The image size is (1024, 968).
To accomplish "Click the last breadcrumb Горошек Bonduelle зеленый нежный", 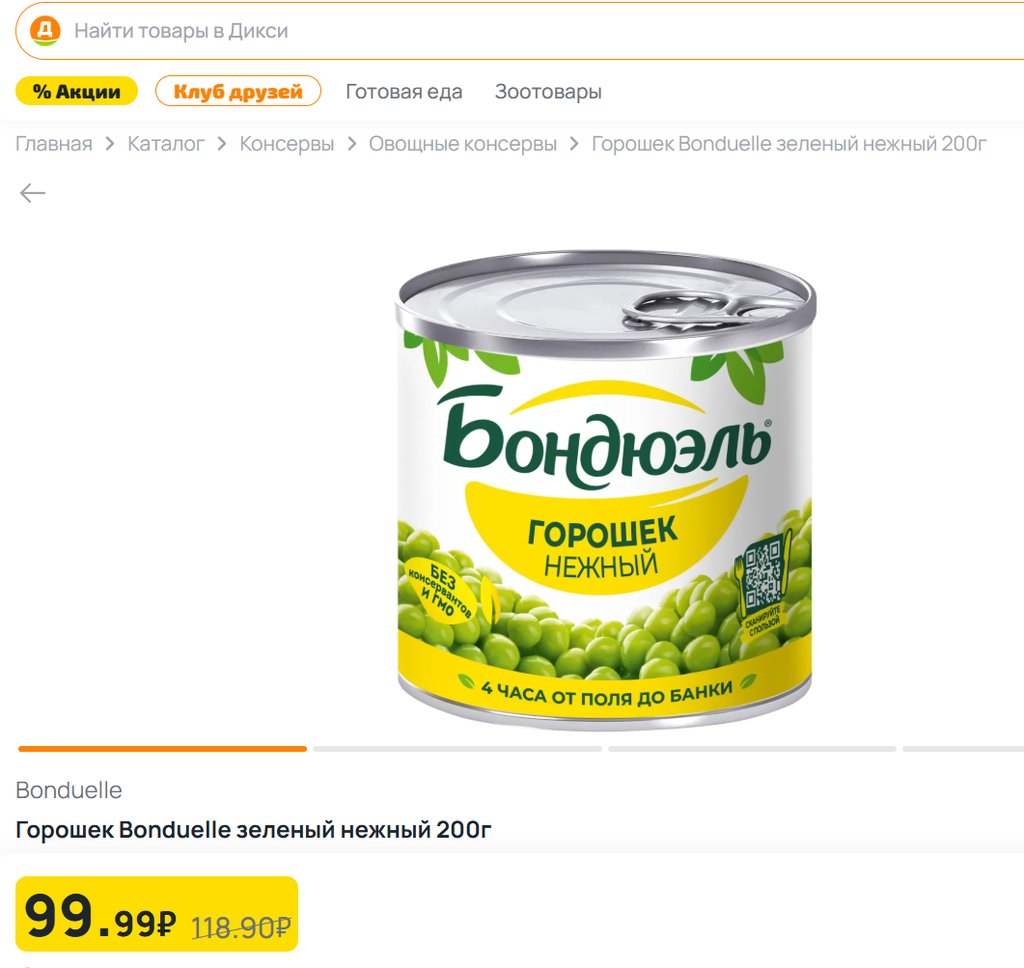I will pos(789,144).
